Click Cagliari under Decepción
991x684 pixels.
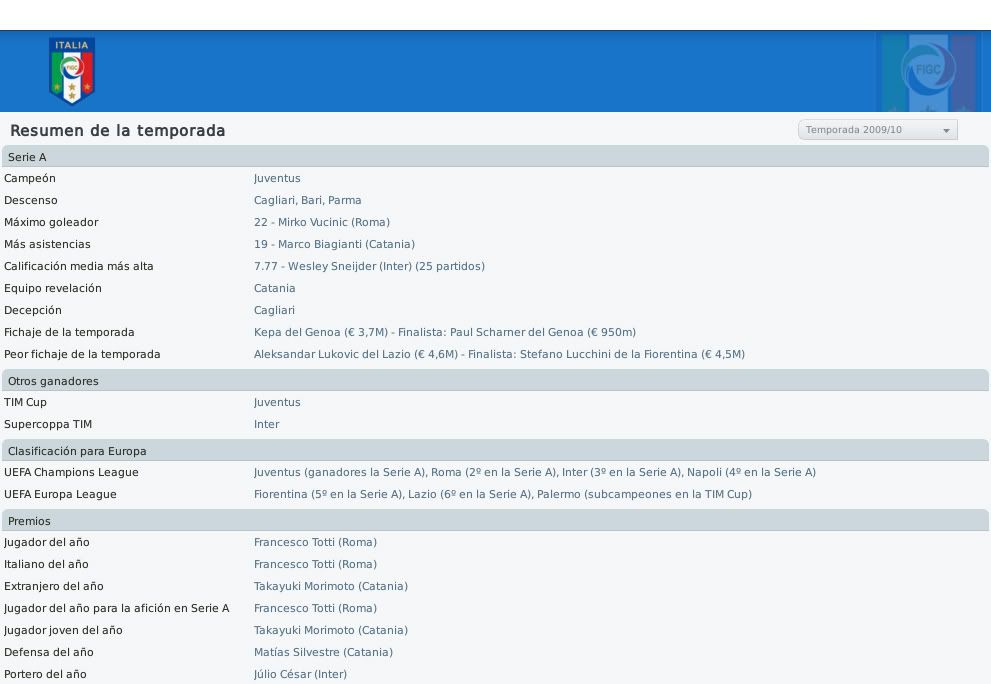point(274,310)
